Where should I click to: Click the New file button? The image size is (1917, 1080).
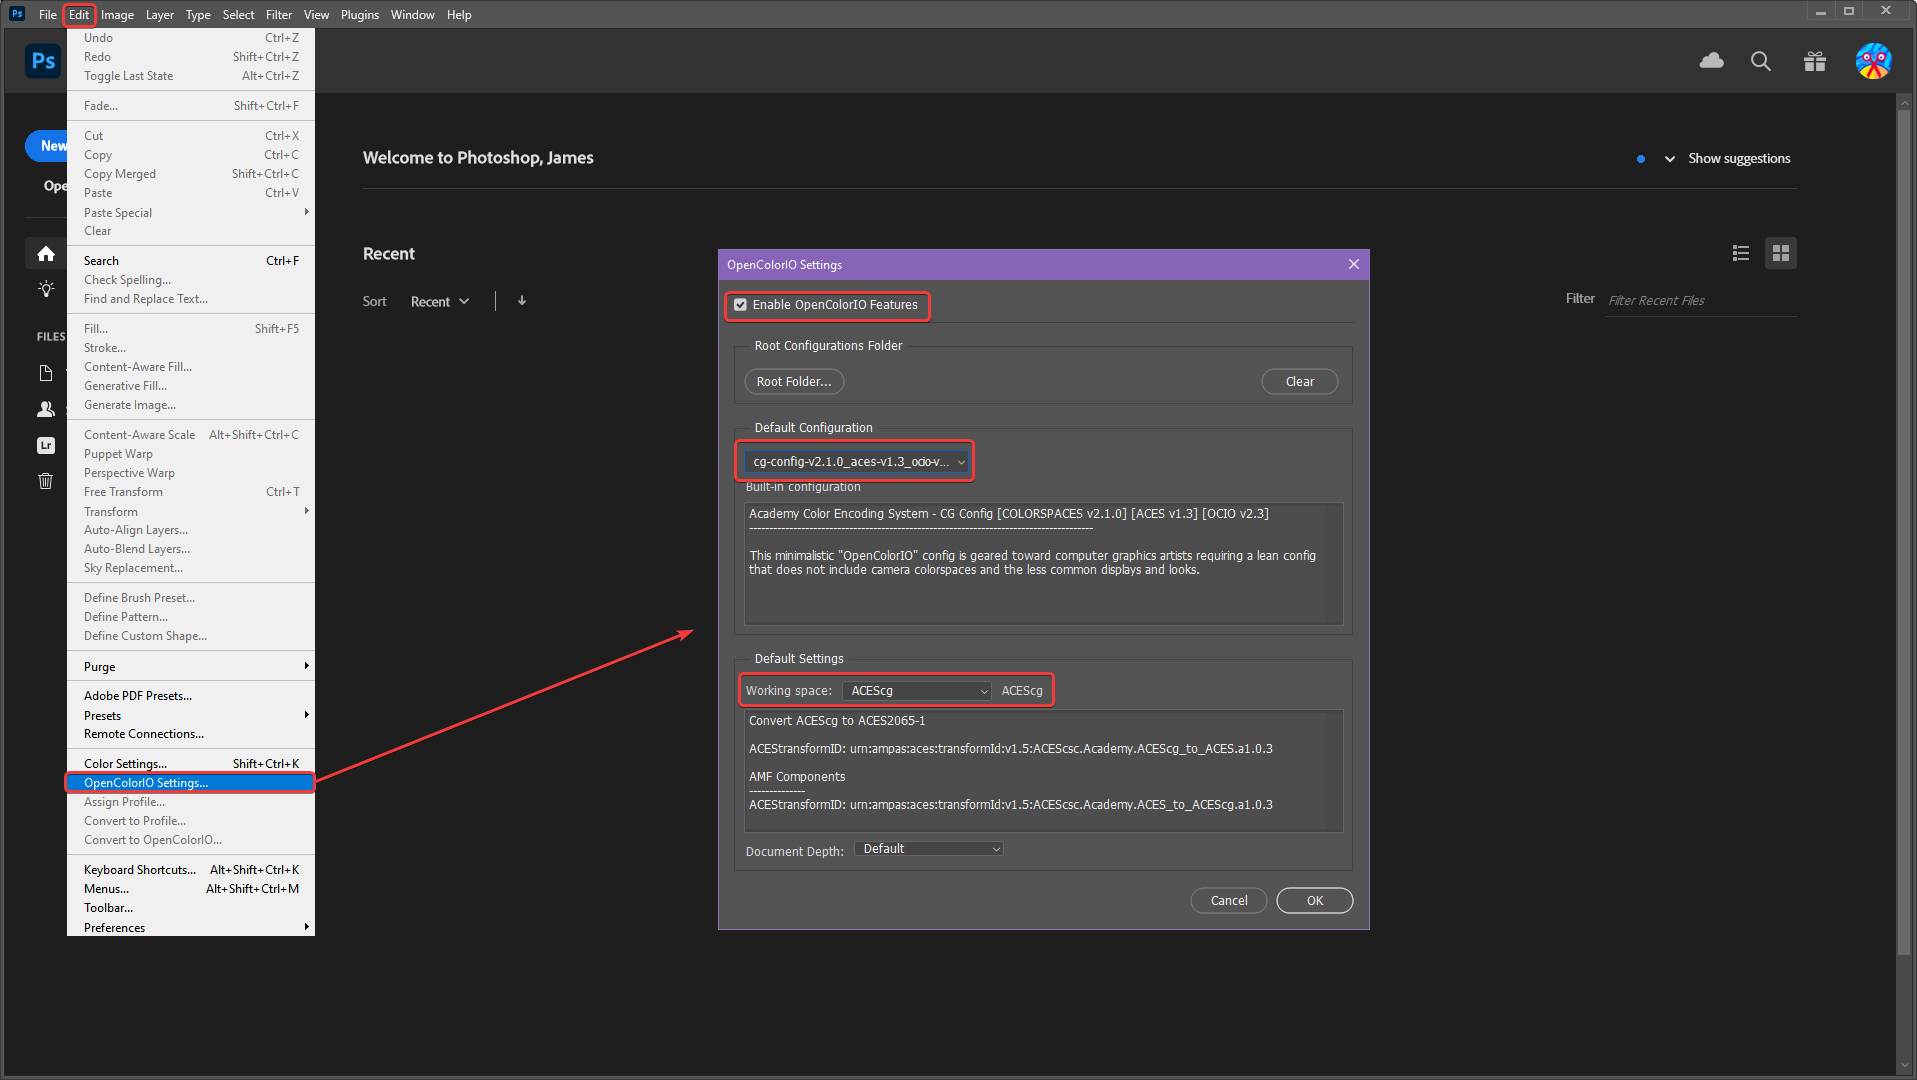tap(46, 146)
